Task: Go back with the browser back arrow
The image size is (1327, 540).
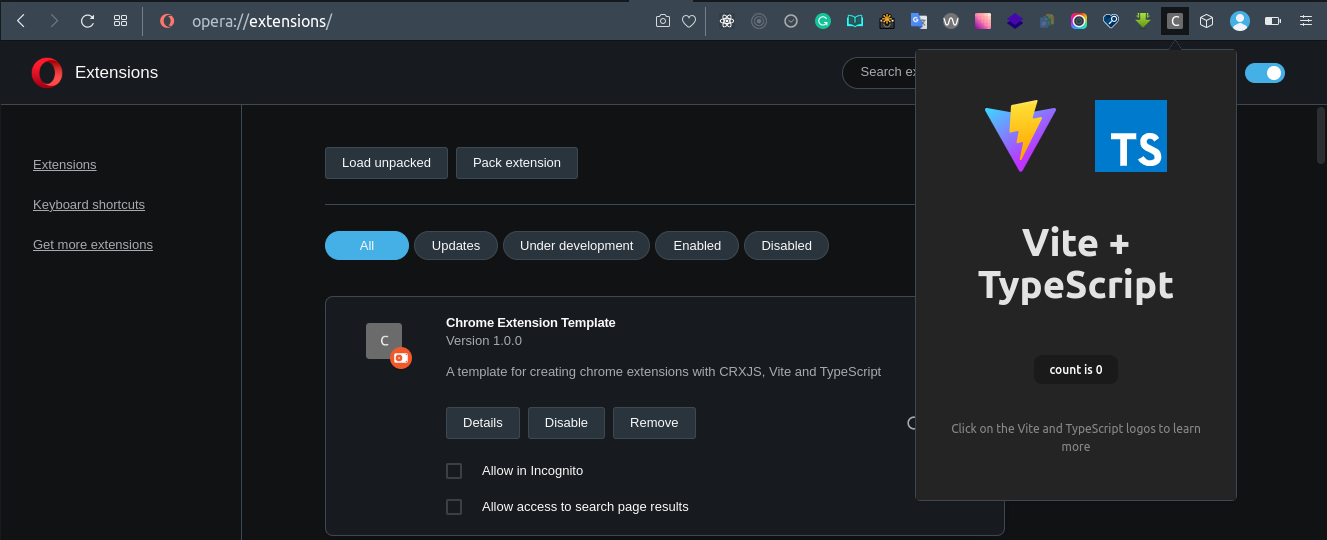Action: 21,20
